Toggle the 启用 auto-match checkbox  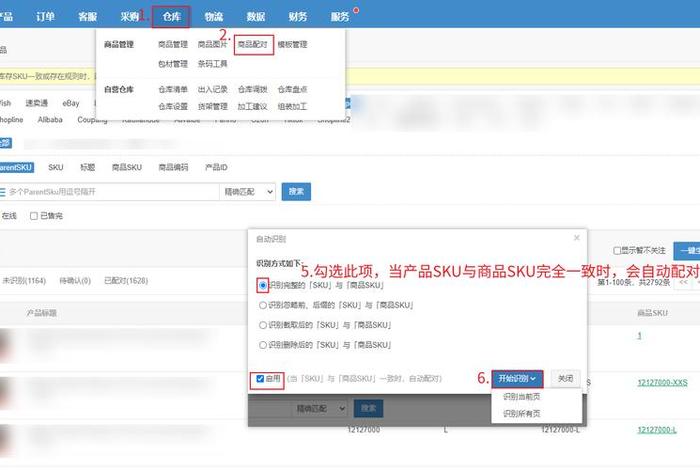(x=260, y=379)
